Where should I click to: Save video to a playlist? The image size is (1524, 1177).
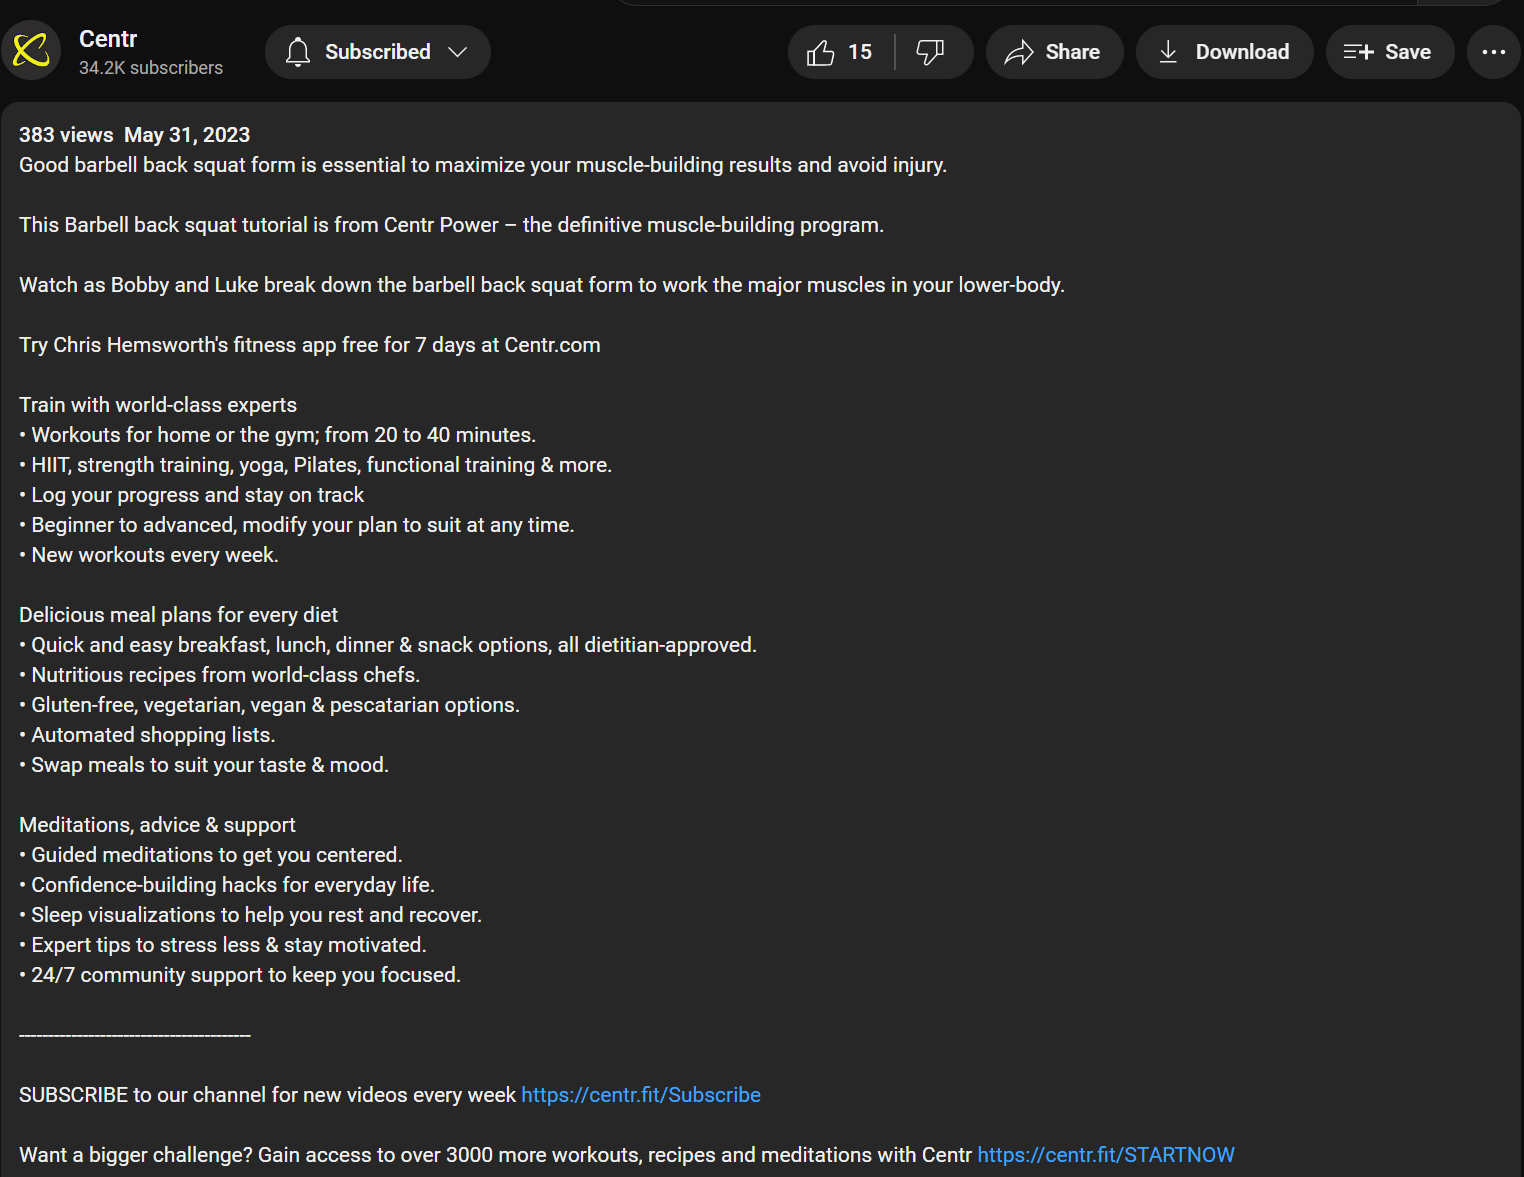tap(1389, 52)
